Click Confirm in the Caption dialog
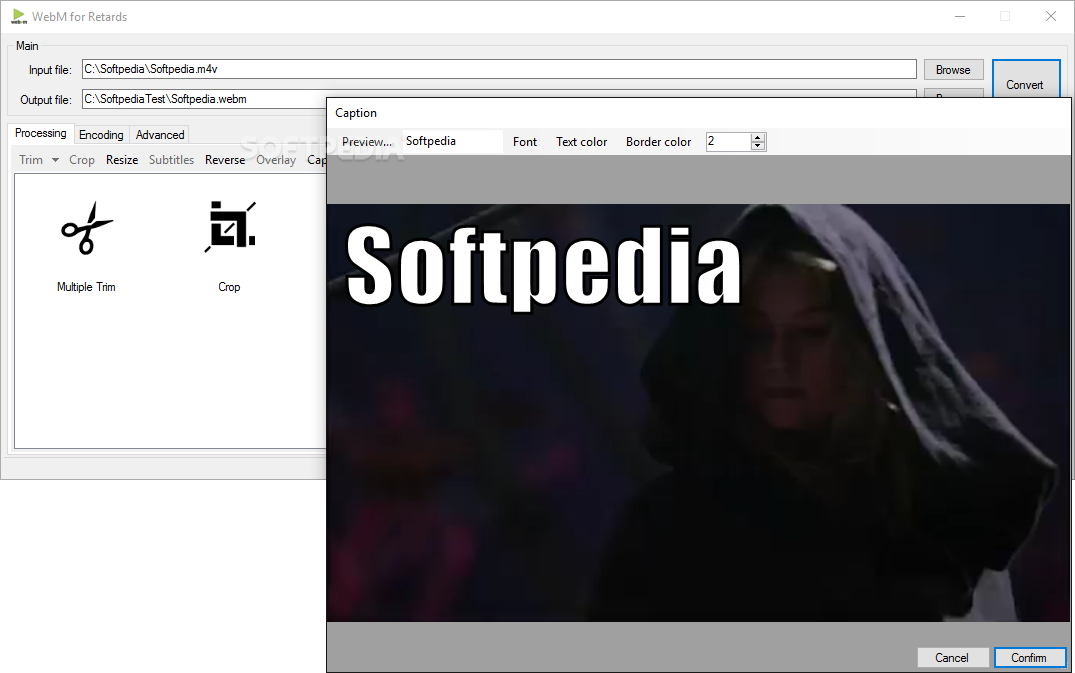Image resolution: width=1075 pixels, height=673 pixels. pyautogui.click(x=1029, y=657)
